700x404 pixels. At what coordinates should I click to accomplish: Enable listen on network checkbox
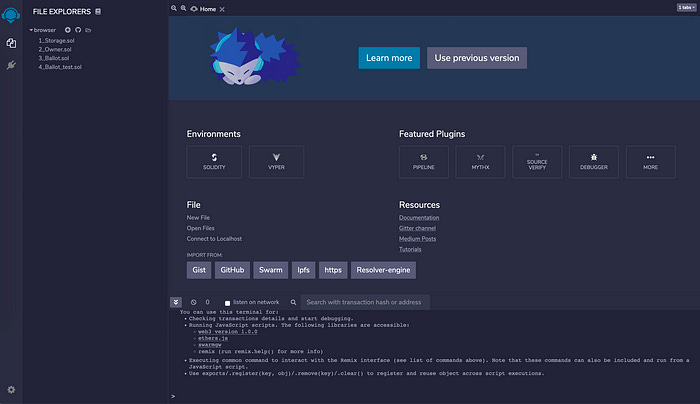pos(227,303)
